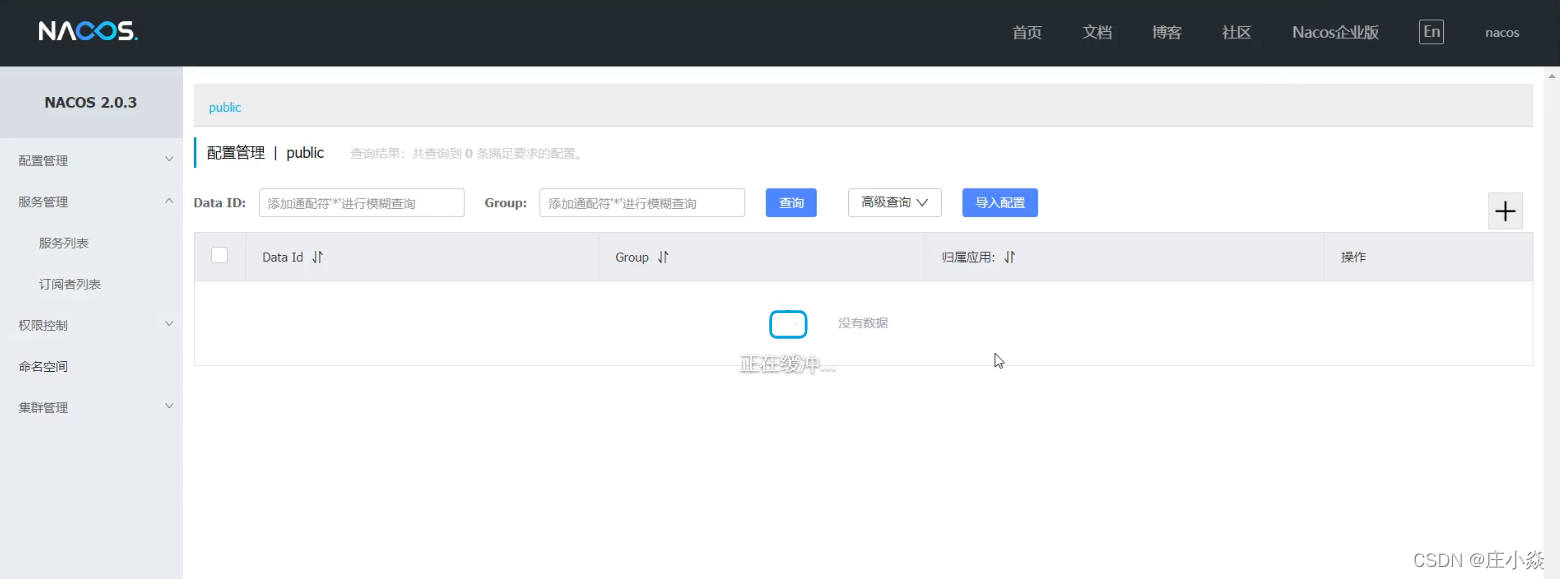
Task: Open 社区 in the top navigation
Action: [x=1237, y=32]
